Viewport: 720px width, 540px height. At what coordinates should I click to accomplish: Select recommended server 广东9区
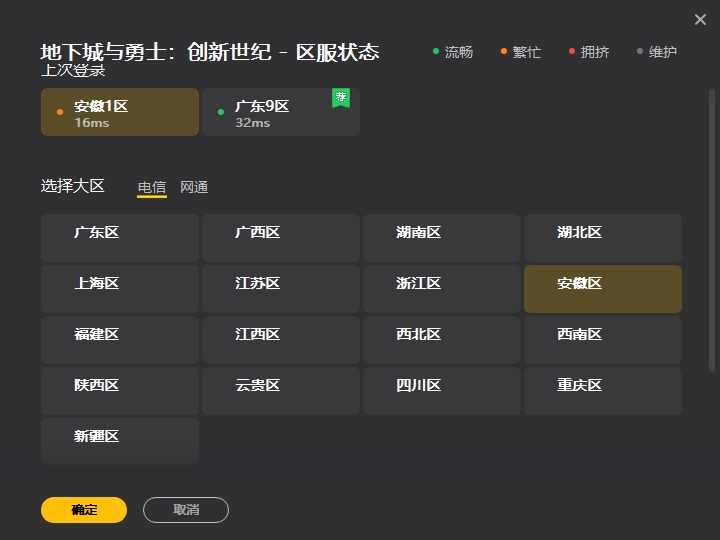click(281, 112)
